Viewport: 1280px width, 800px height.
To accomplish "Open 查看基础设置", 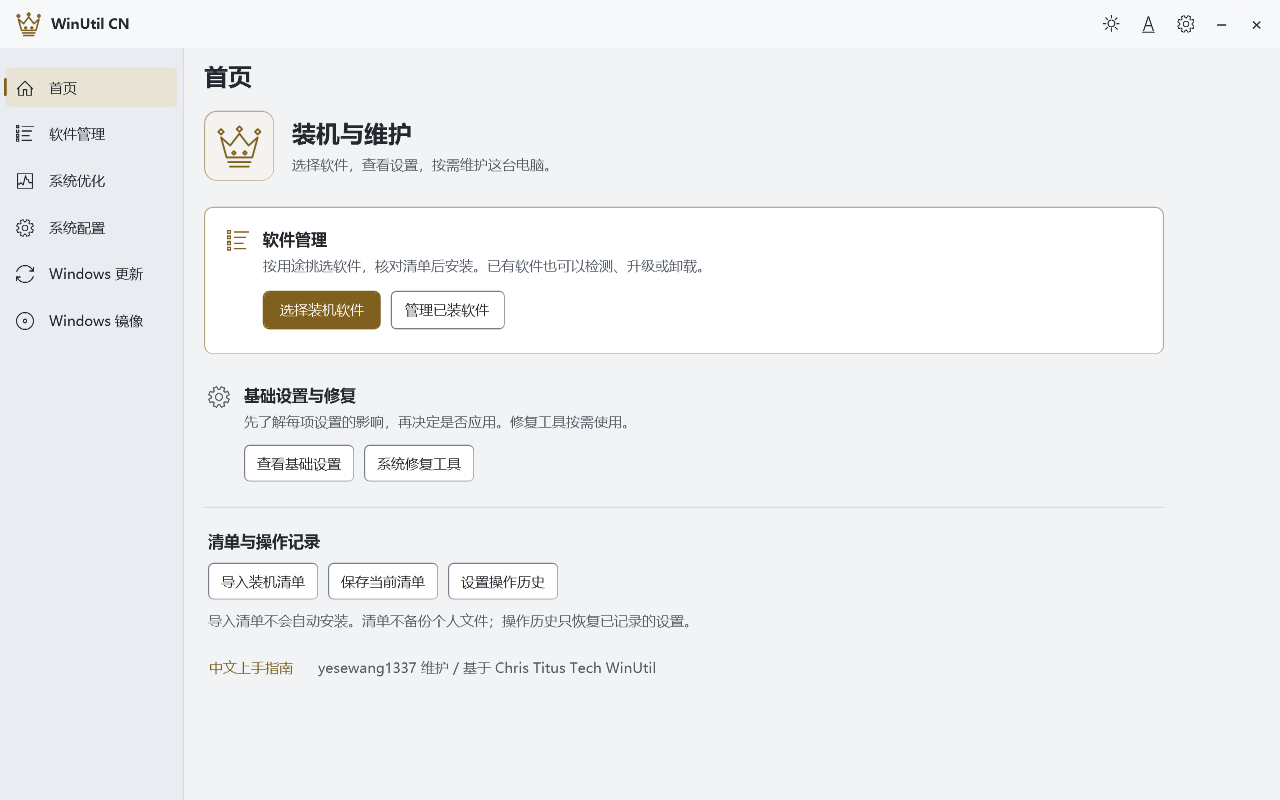I will tap(299, 463).
